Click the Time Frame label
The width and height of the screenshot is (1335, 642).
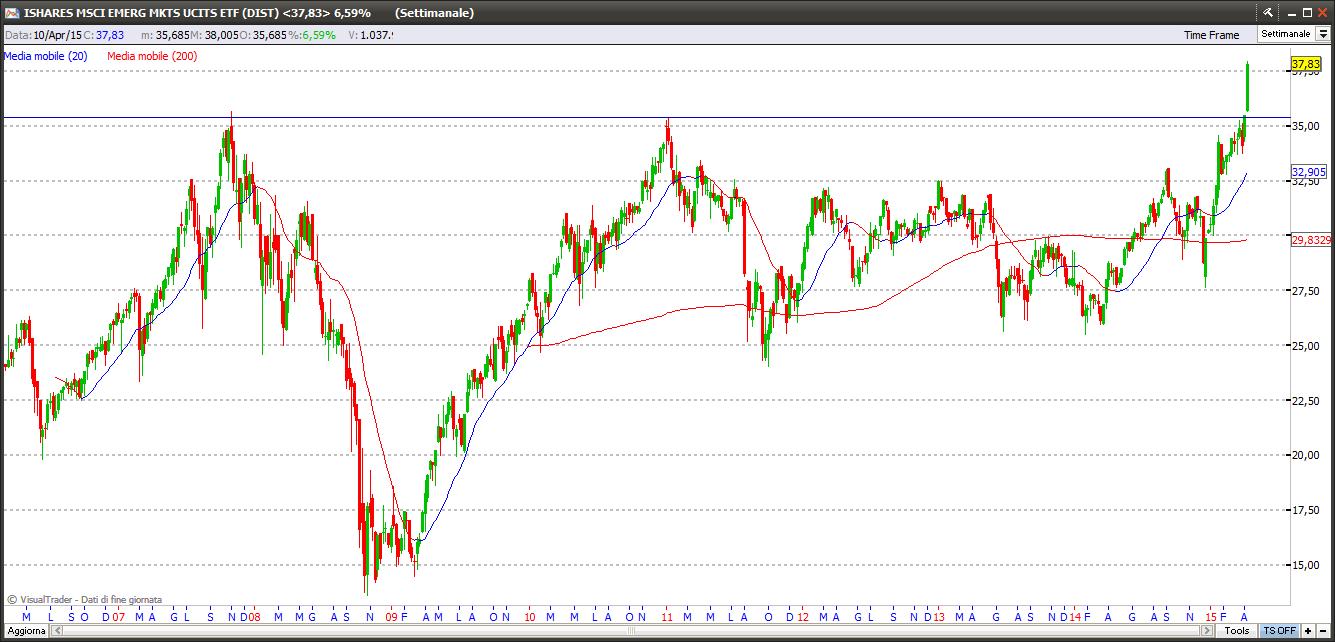1211,35
